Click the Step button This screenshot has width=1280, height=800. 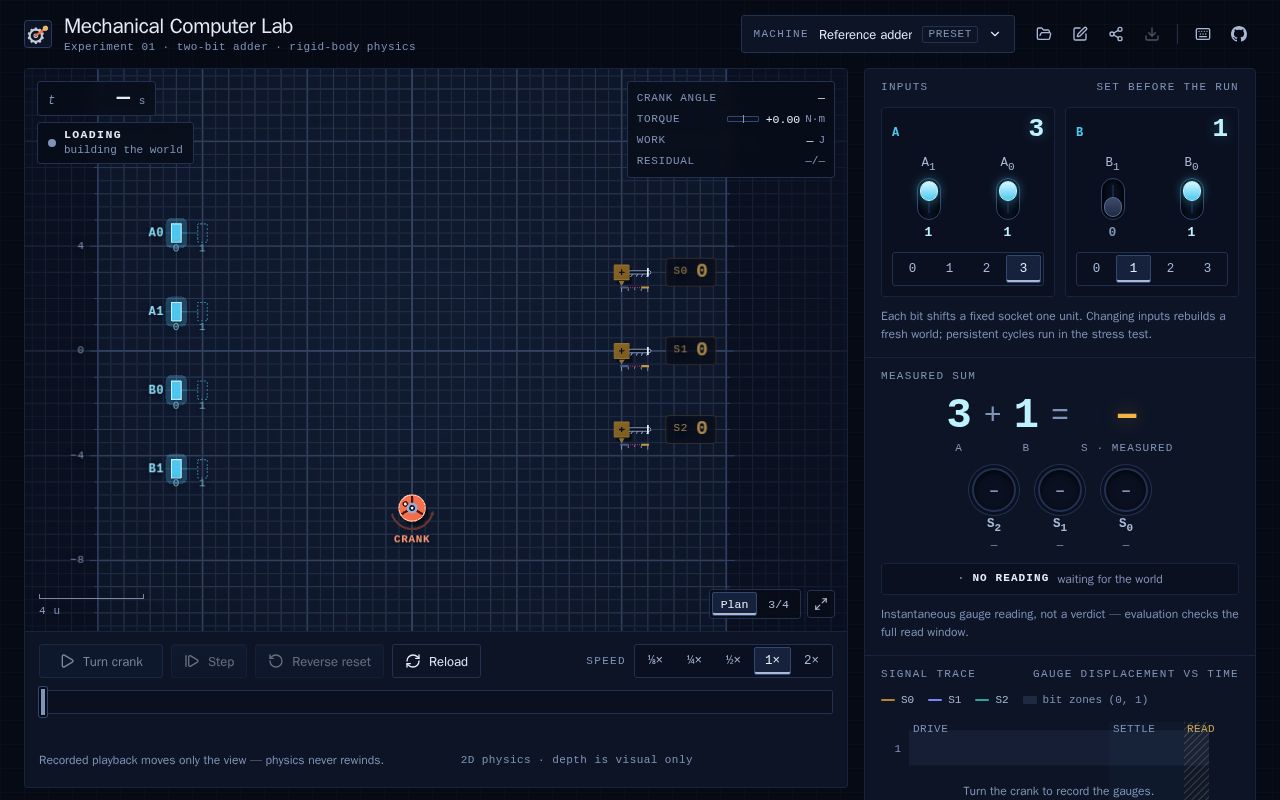[x=209, y=661]
